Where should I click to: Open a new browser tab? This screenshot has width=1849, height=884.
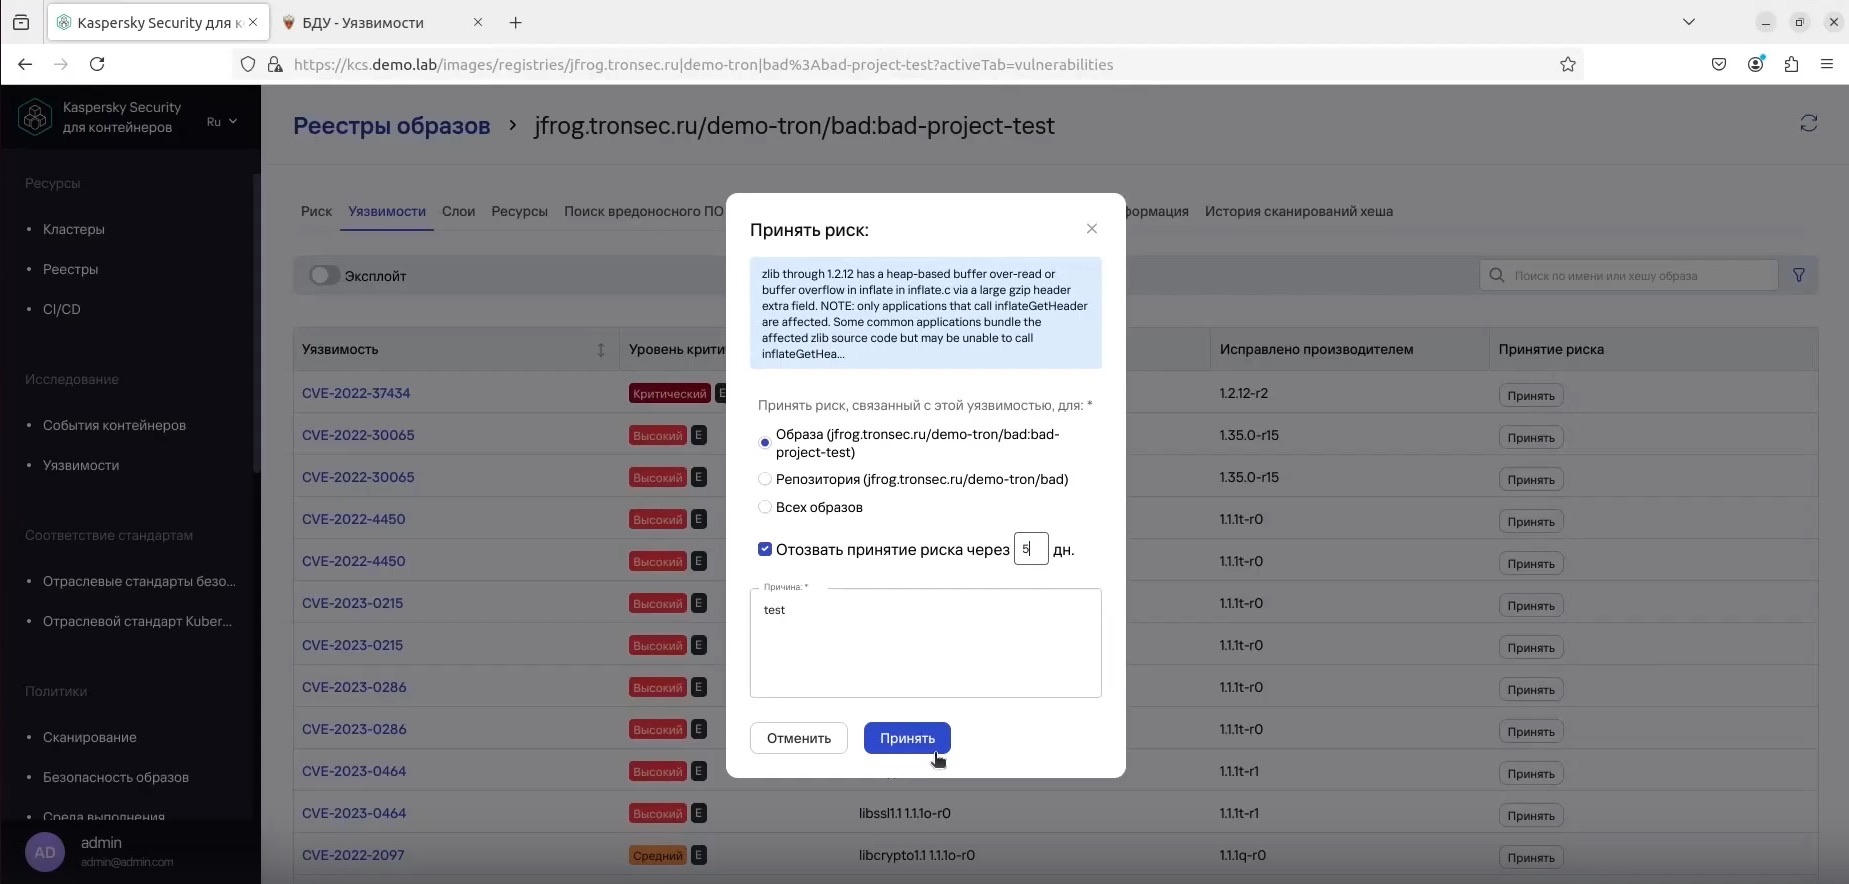pyautogui.click(x=516, y=22)
